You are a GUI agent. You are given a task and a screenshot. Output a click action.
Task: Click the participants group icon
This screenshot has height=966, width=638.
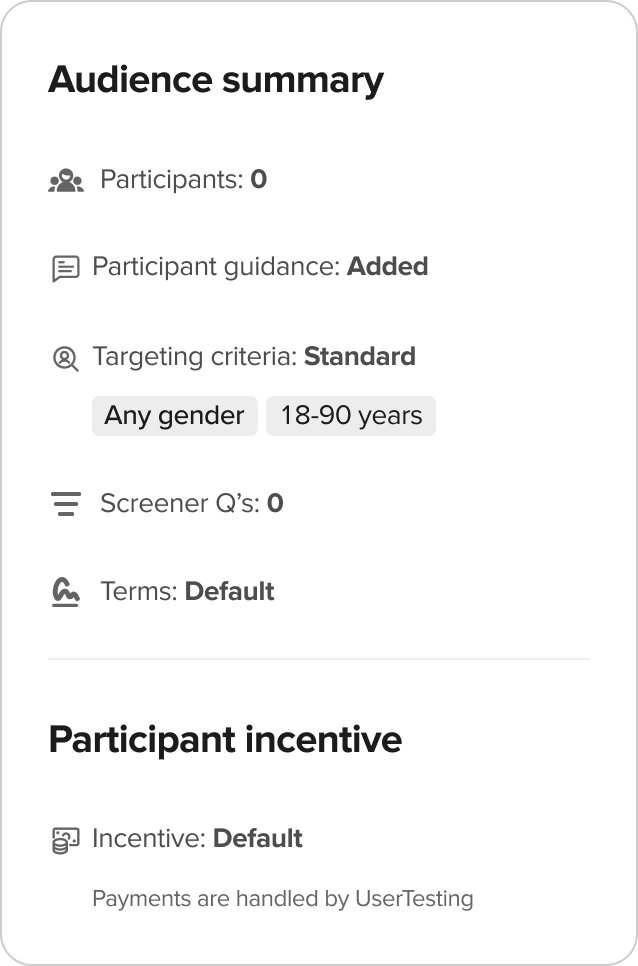point(66,181)
